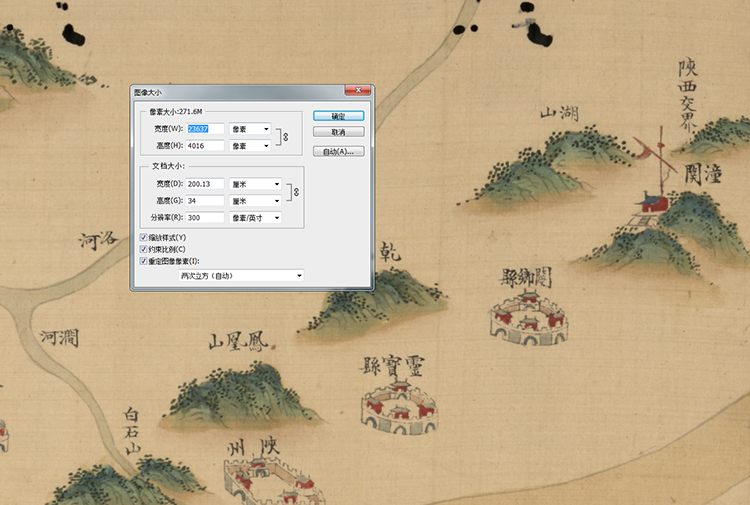Click the 确定 (OK) button
The height and width of the screenshot is (505, 750).
339,116
